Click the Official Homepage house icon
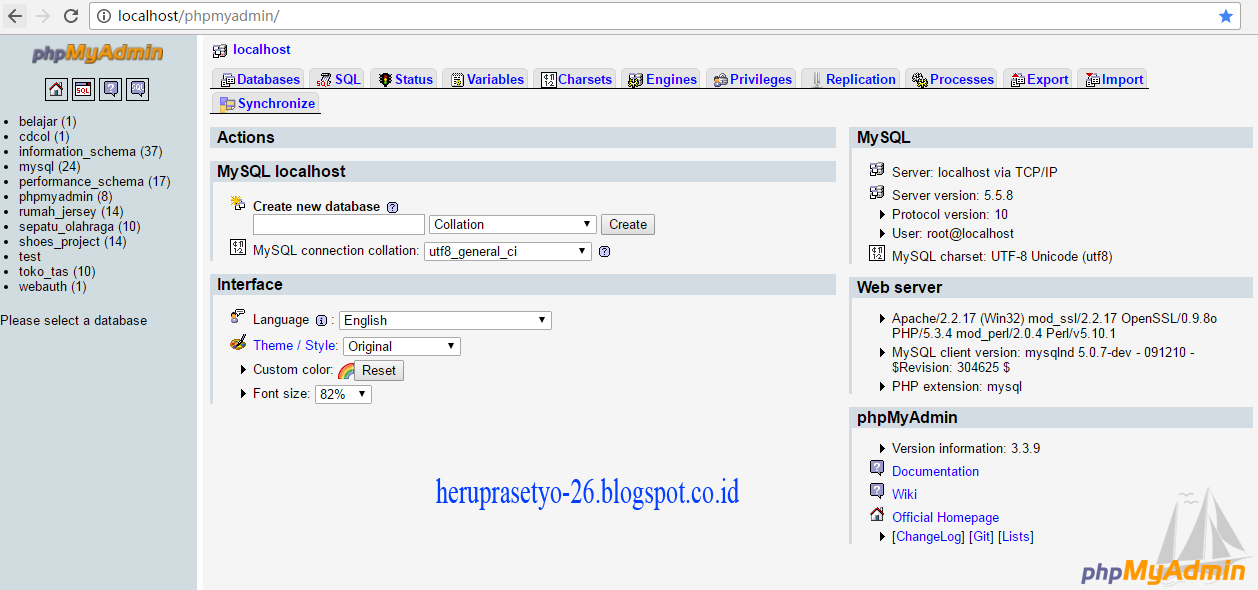Viewport: 1258px width, 590px height. pyautogui.click(x=877, y=516)
